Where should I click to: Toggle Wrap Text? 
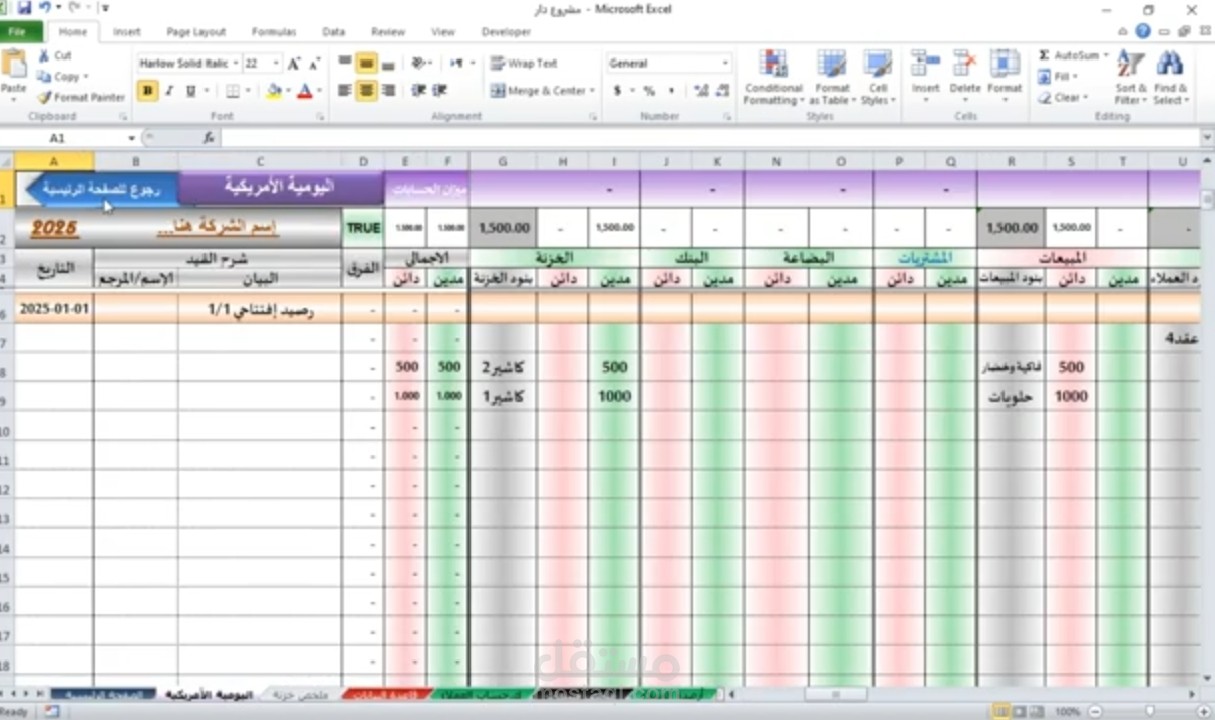pyautogui.click(x=524, y=63)
